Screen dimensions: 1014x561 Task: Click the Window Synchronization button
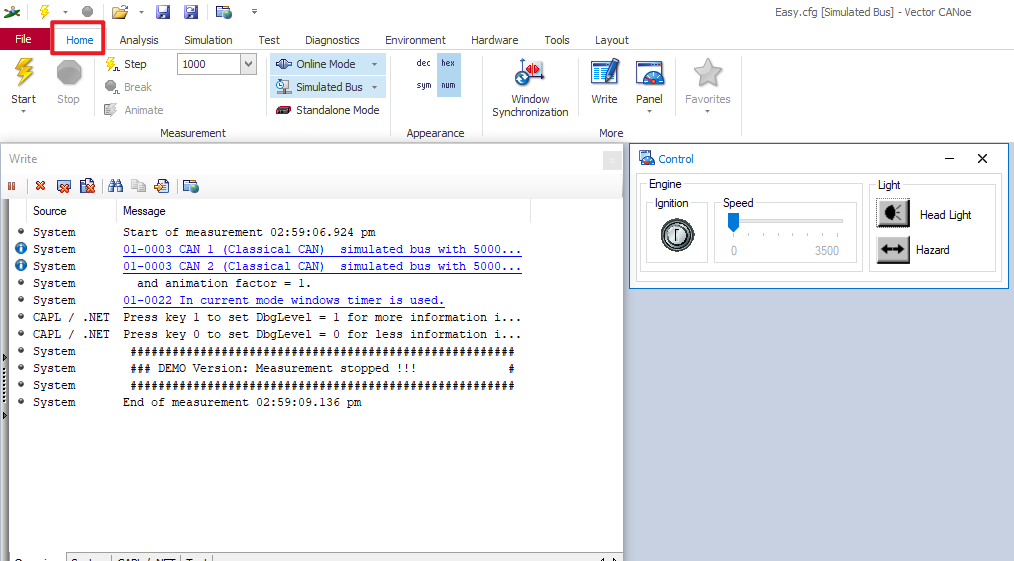(x=530, y=87)
